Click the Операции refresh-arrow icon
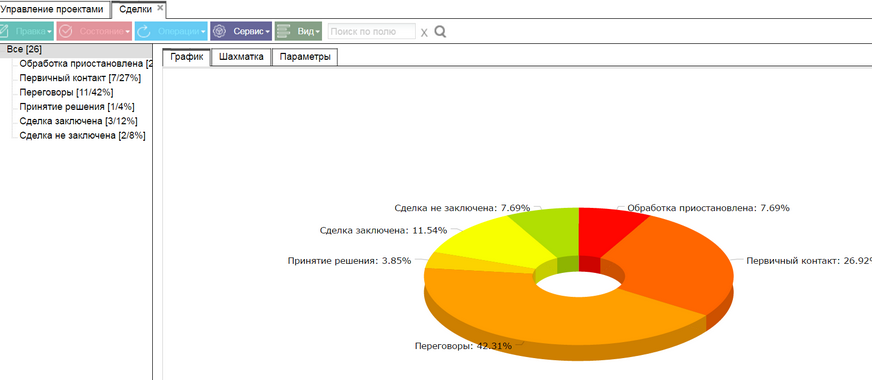The width and height of the screenshot is (872, 380). click(144, 31)
